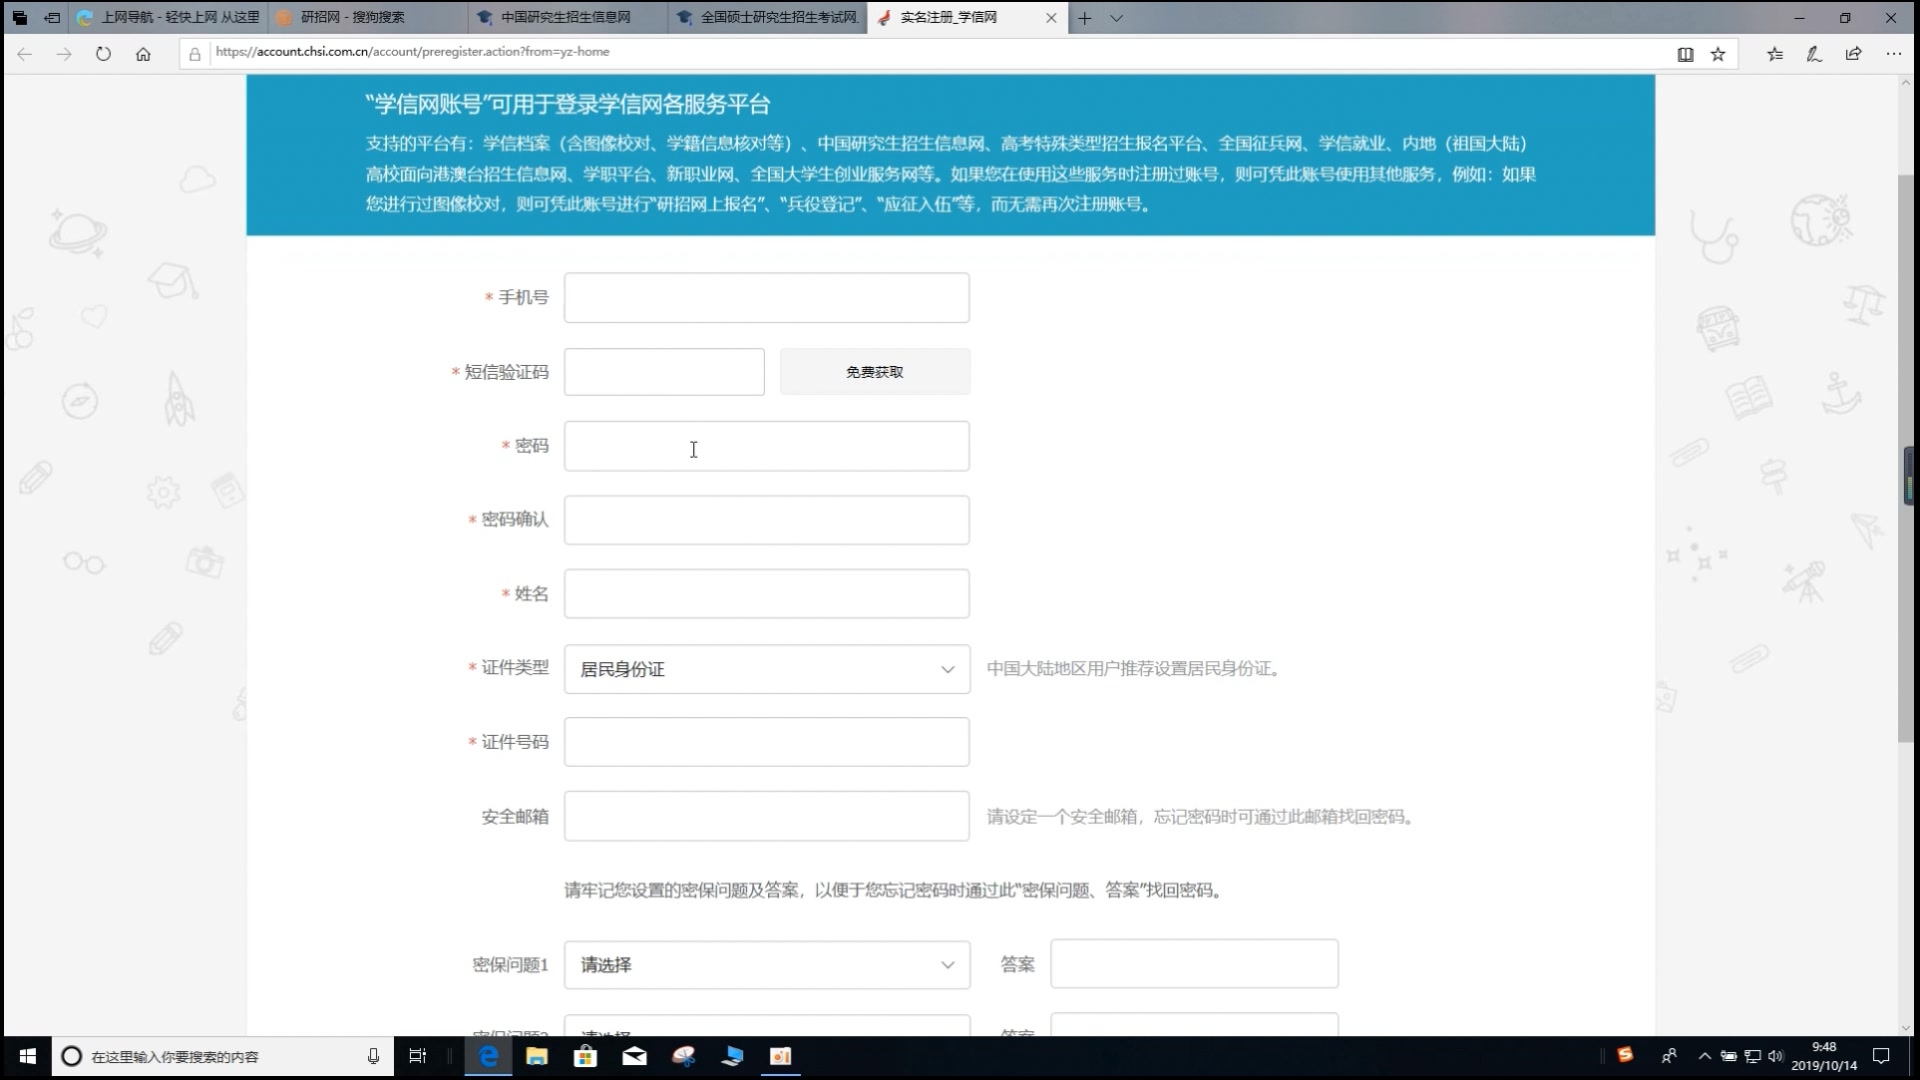Image resolution: width=1920 pixels, height=1080 pixels.
Task: Click the 密码 input field
Action: [766, 446]
